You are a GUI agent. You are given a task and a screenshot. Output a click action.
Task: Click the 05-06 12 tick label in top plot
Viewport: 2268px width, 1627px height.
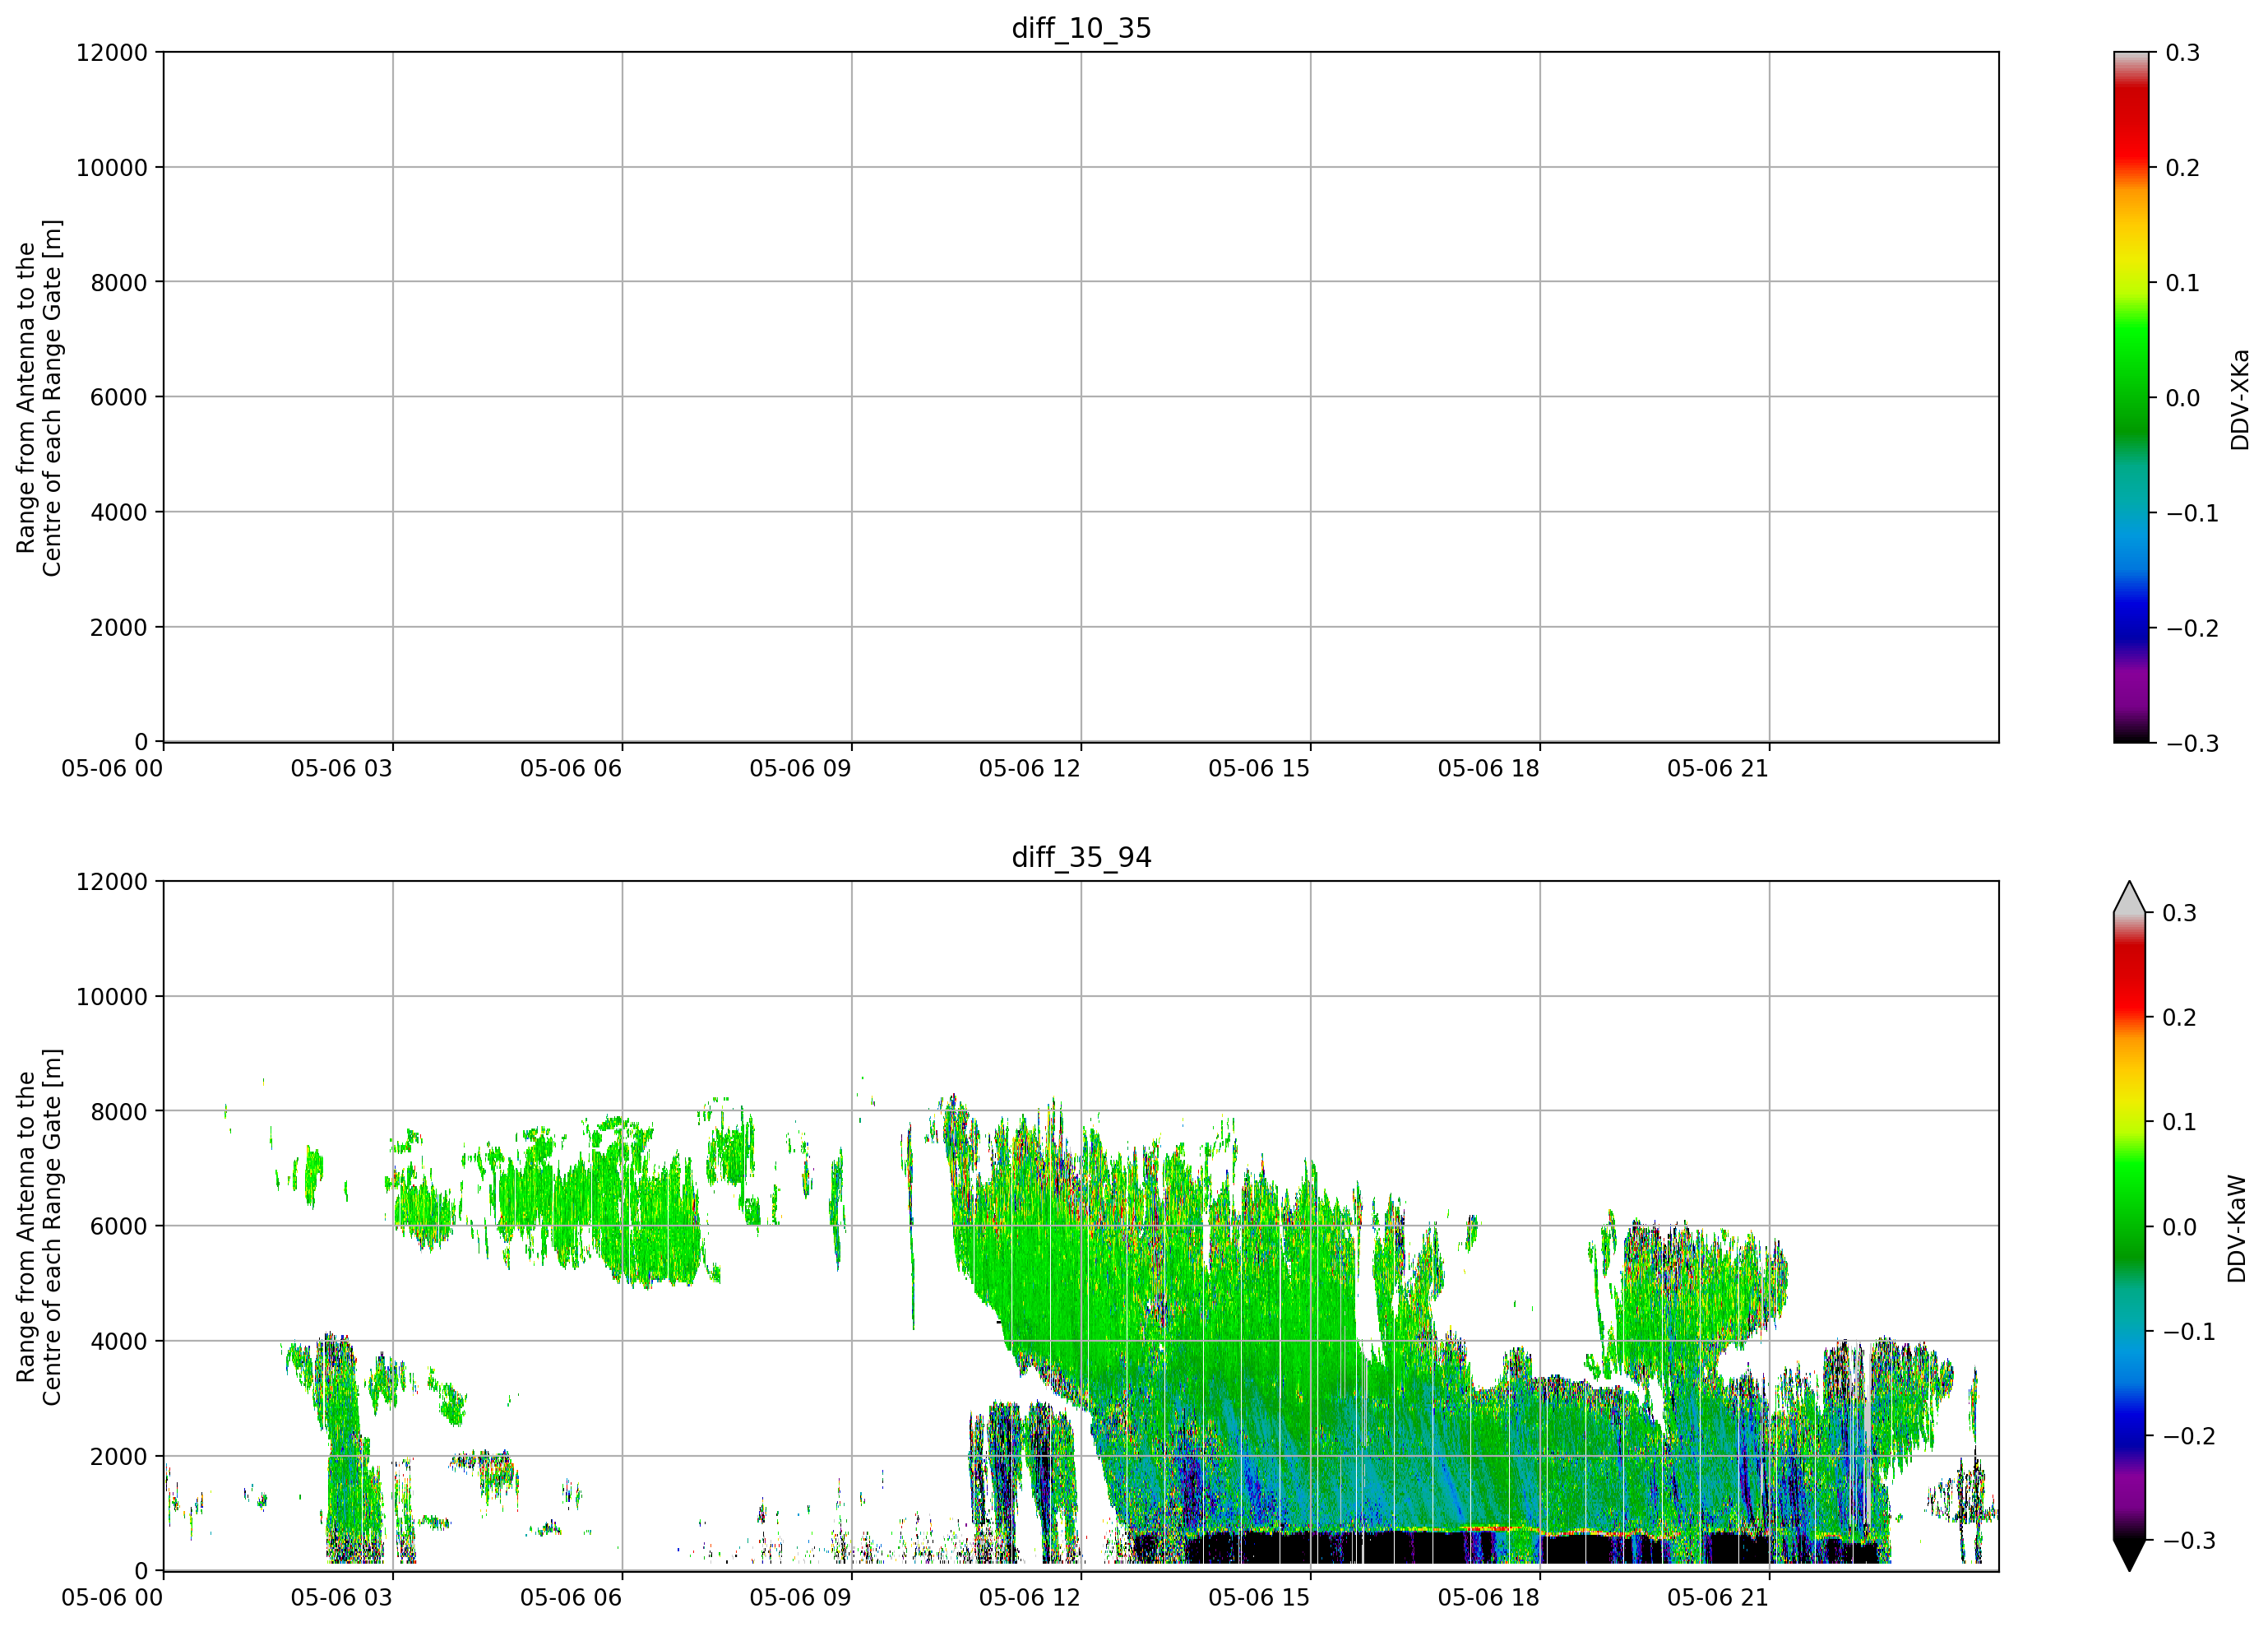(x=1030, y=769)
